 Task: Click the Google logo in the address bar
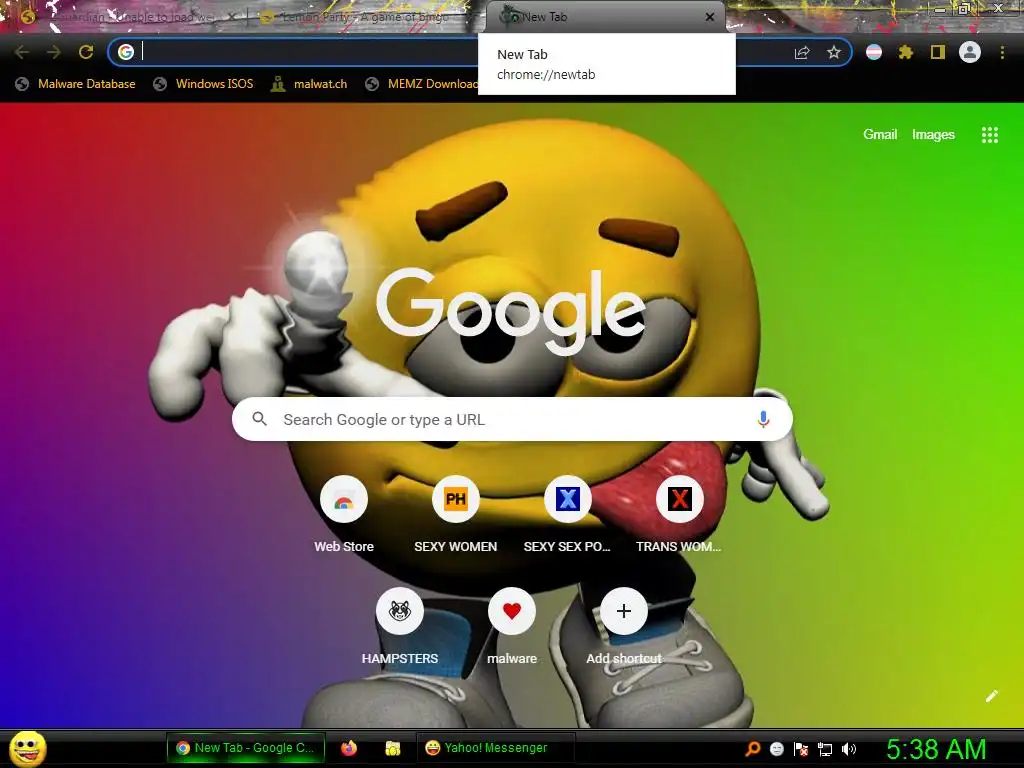pos(126,52)
